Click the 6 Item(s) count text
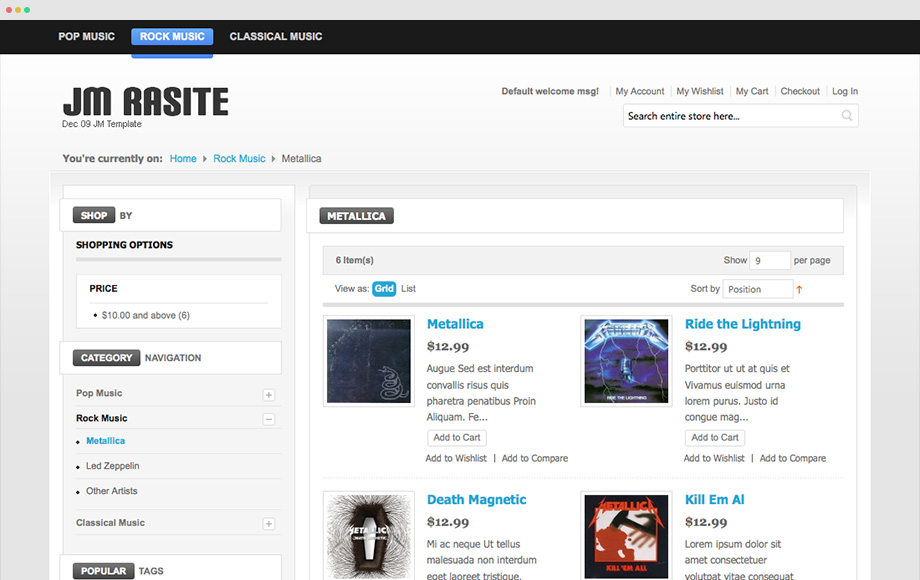The height and width of the screenshot is (580, 920). (x=354, y=260)
